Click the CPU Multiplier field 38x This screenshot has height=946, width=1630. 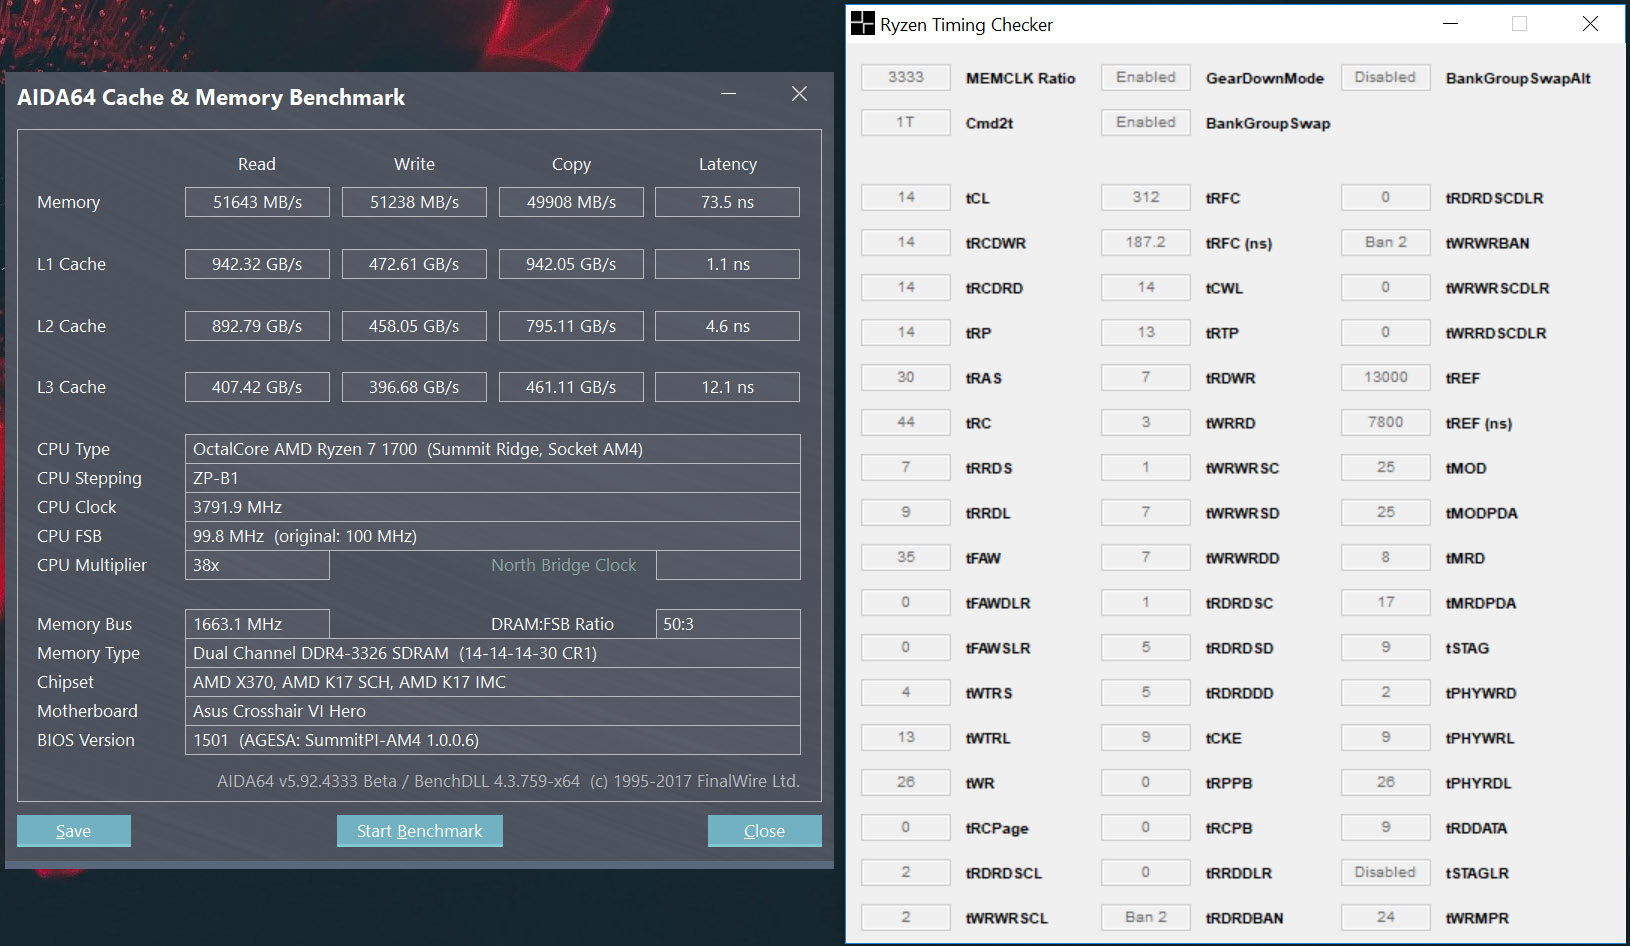(257, 565)
